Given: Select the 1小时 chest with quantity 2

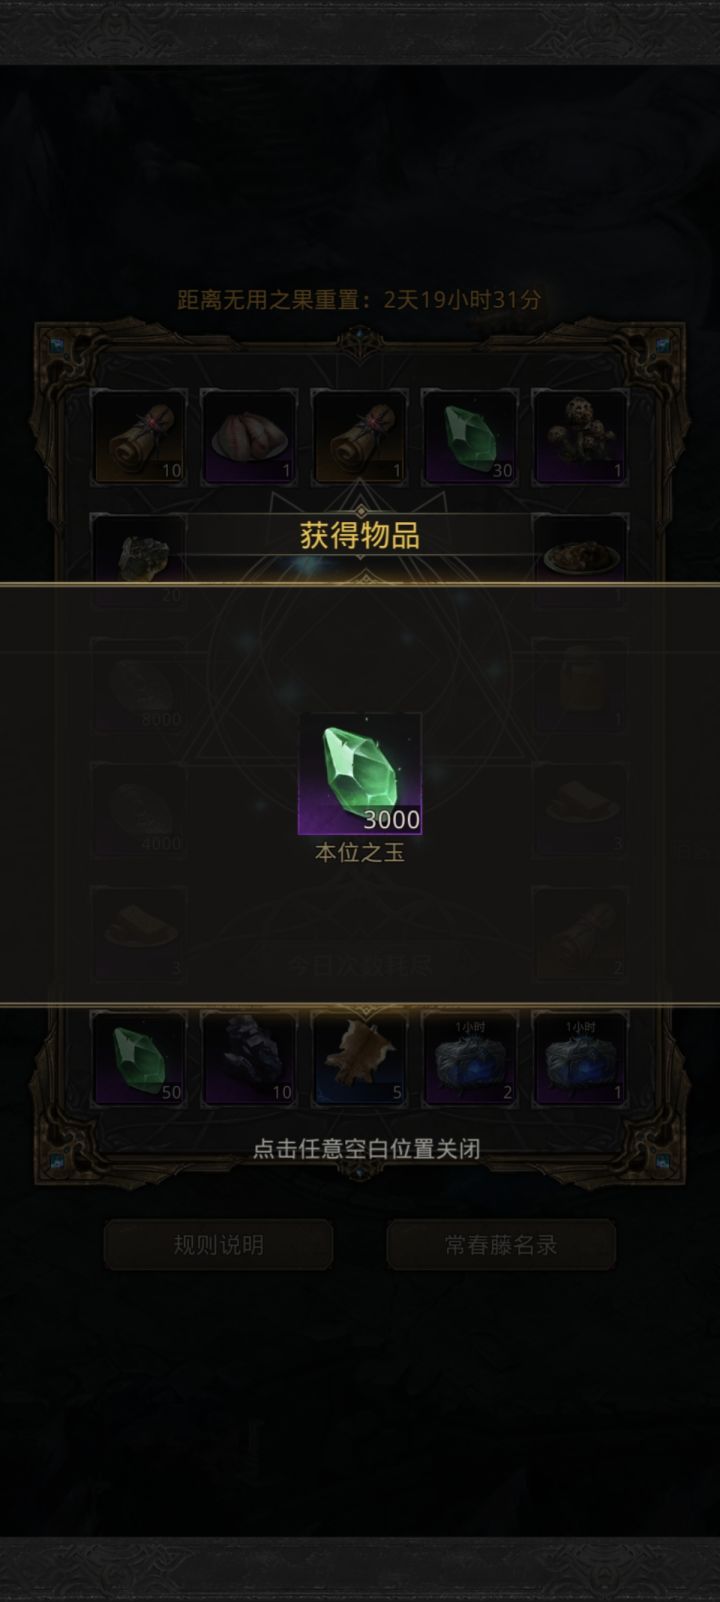Looking at the screenshot, I should (x=469, y=1058).
